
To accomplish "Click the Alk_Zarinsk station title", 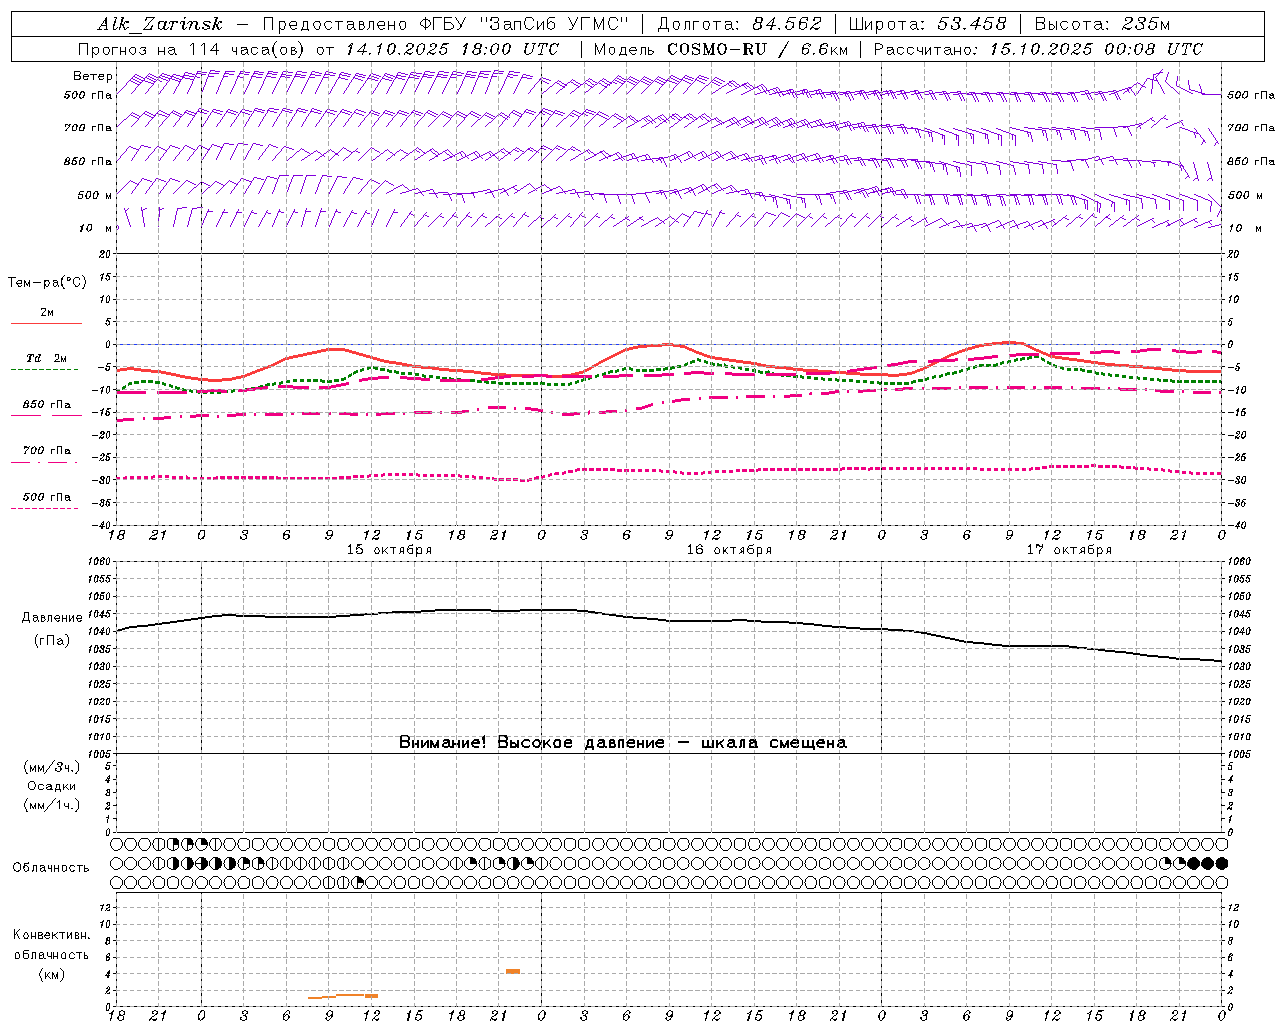I will click(x=161, y=24).
